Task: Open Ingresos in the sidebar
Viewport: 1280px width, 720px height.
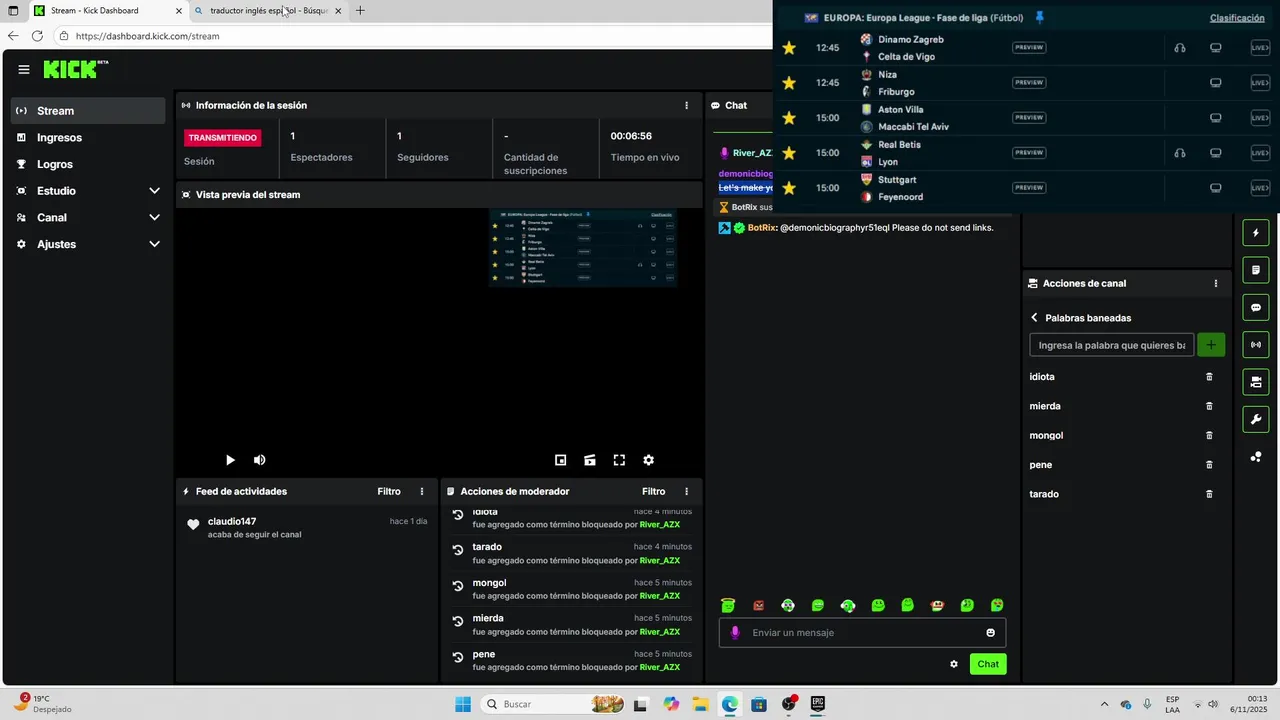Action: click(88, 138)
